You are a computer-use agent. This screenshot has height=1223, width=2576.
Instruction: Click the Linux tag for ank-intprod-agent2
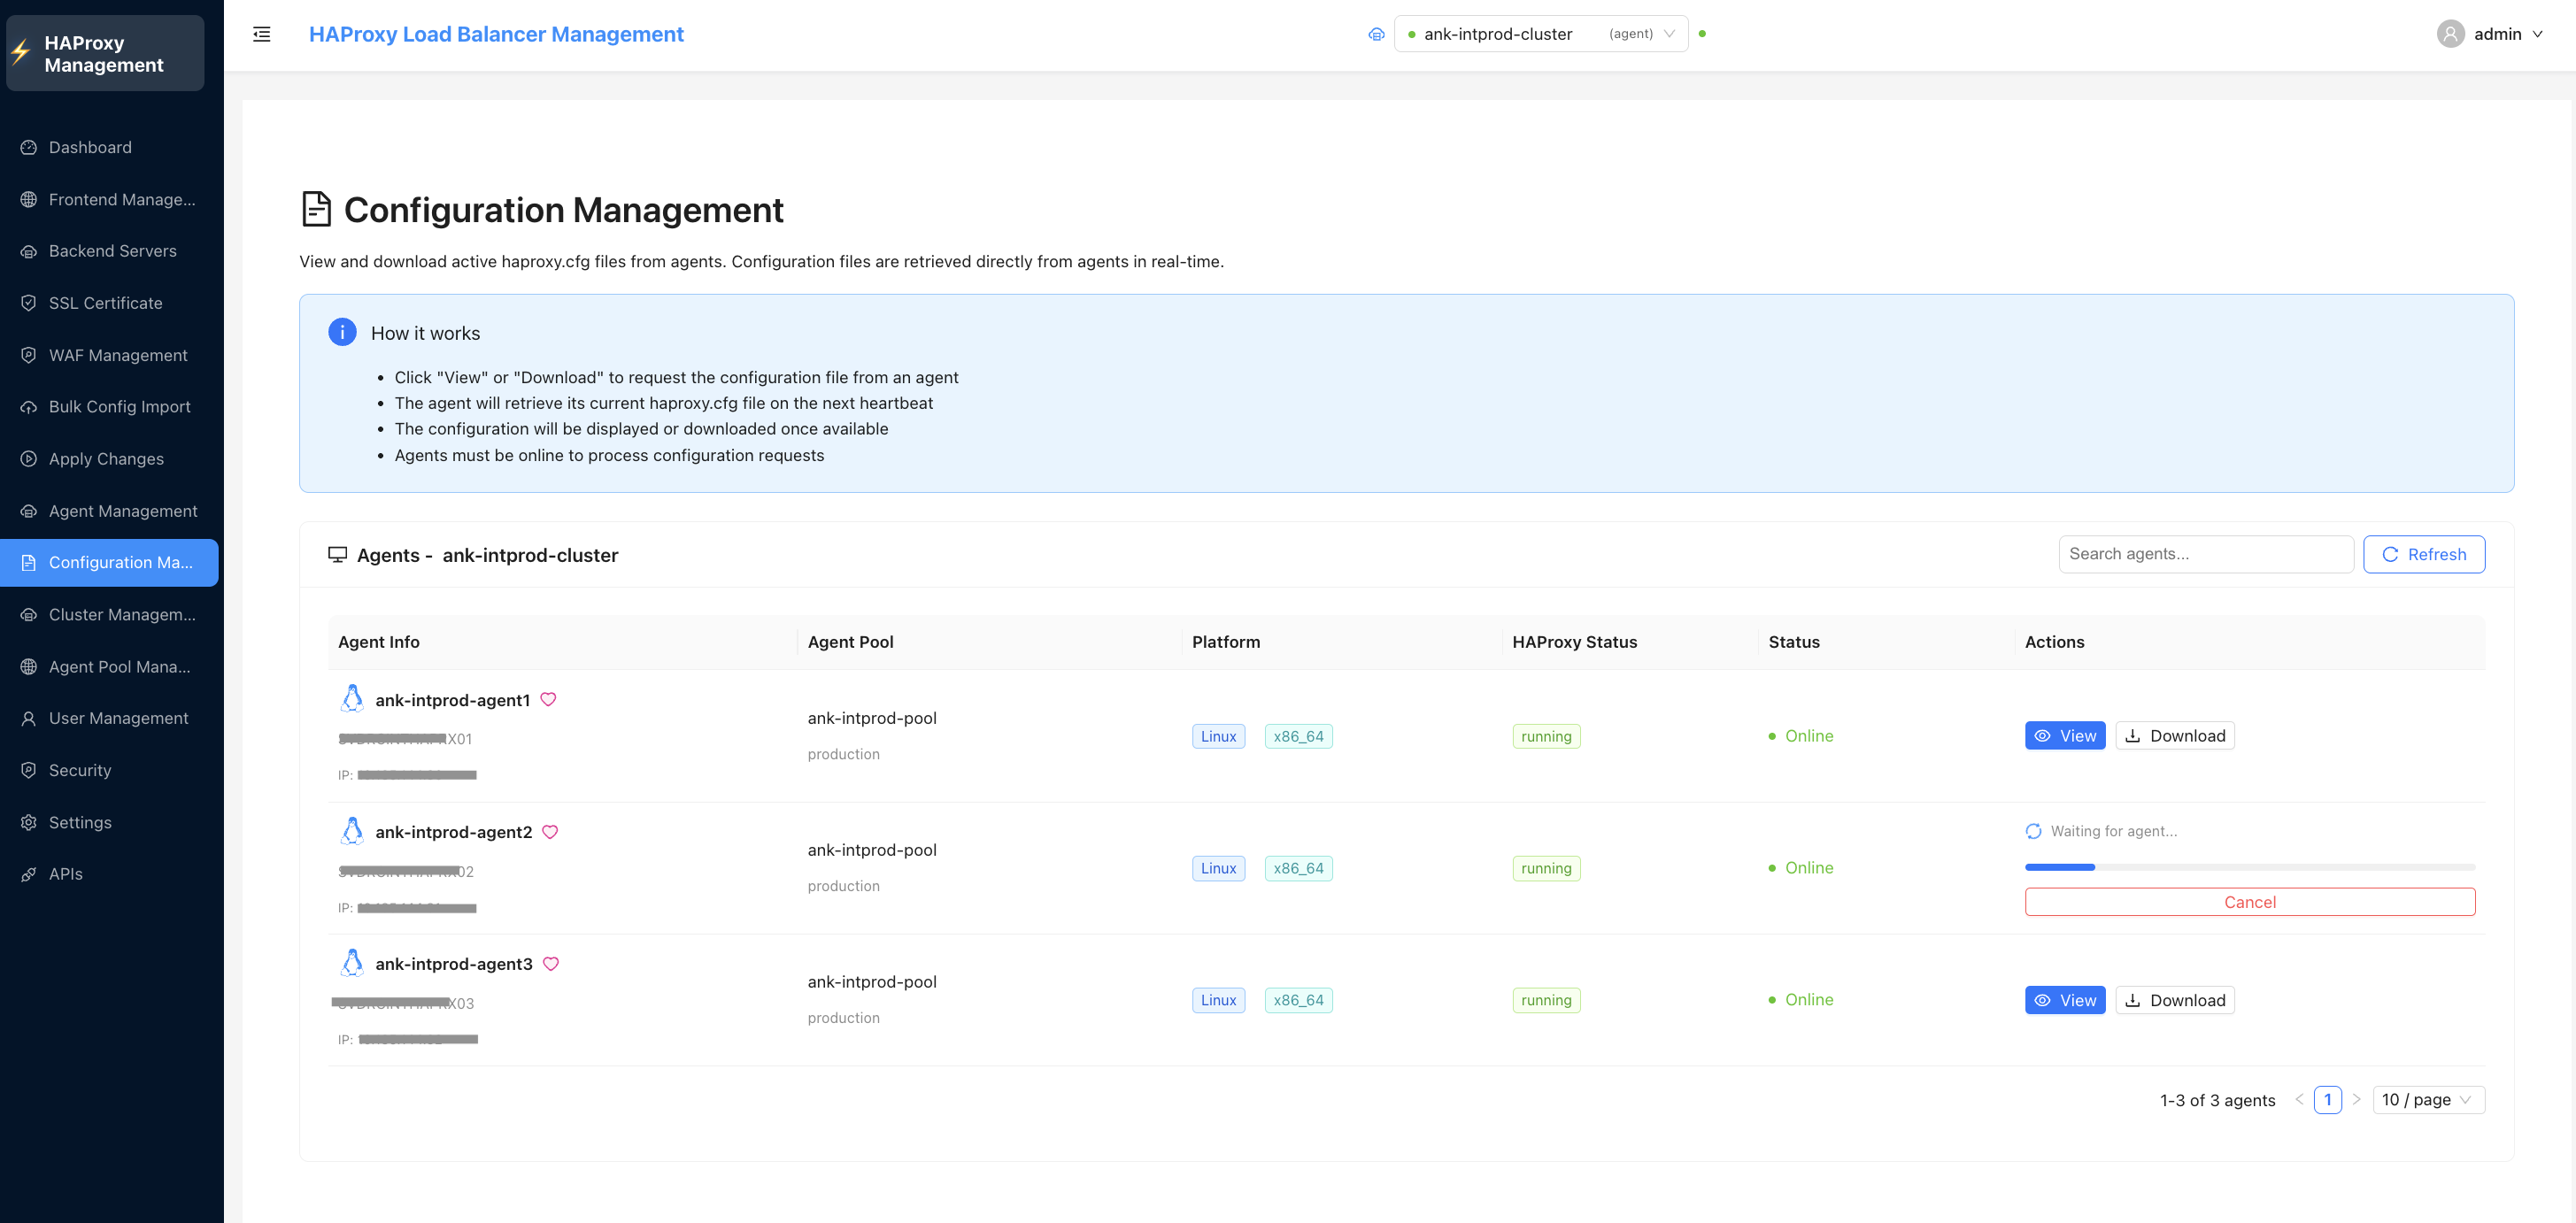pyautogui.click(x=1218, y=868)
